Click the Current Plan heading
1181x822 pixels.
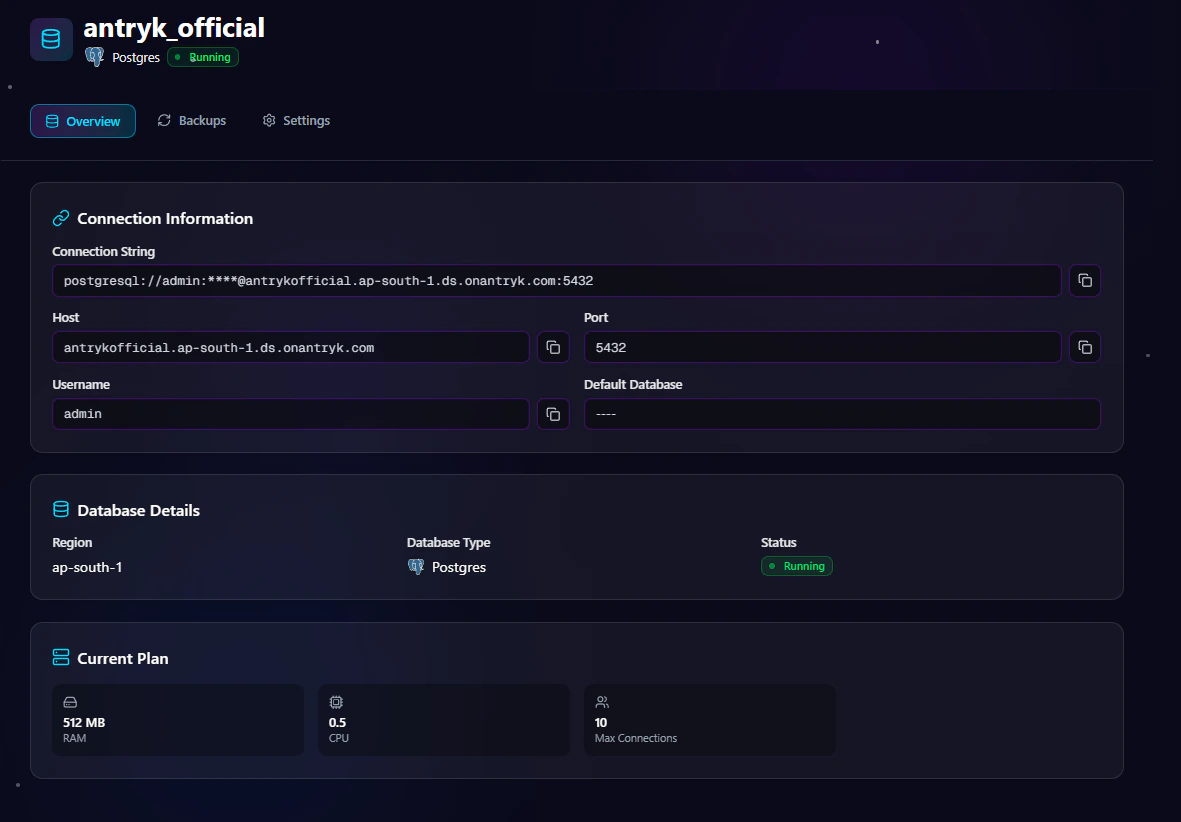point(123,658)
